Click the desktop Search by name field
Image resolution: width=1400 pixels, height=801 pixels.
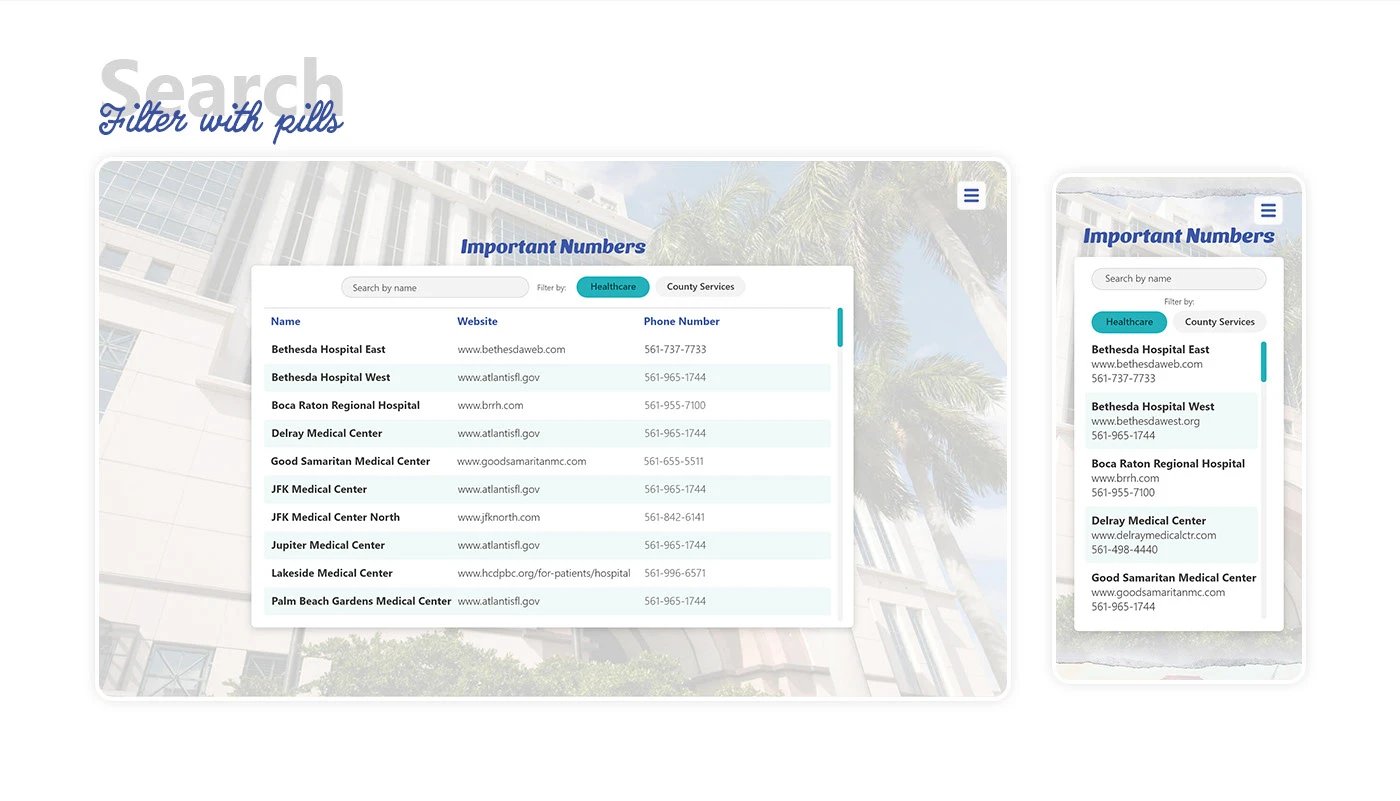pyautogui.click(x=435, y=288)
